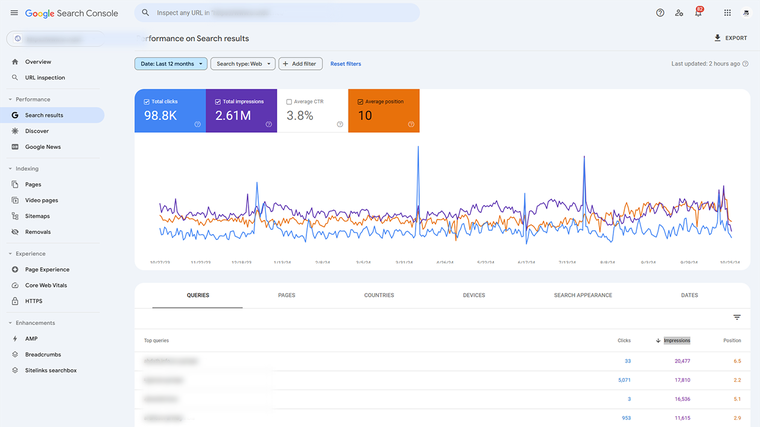
Task: Switch to the Countries tab
Action: tap(379, 295)
